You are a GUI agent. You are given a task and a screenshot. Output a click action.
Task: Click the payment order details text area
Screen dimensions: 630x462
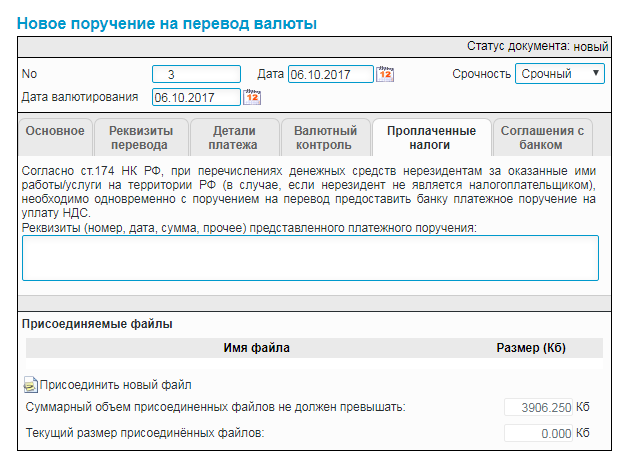tap(310, 258)
